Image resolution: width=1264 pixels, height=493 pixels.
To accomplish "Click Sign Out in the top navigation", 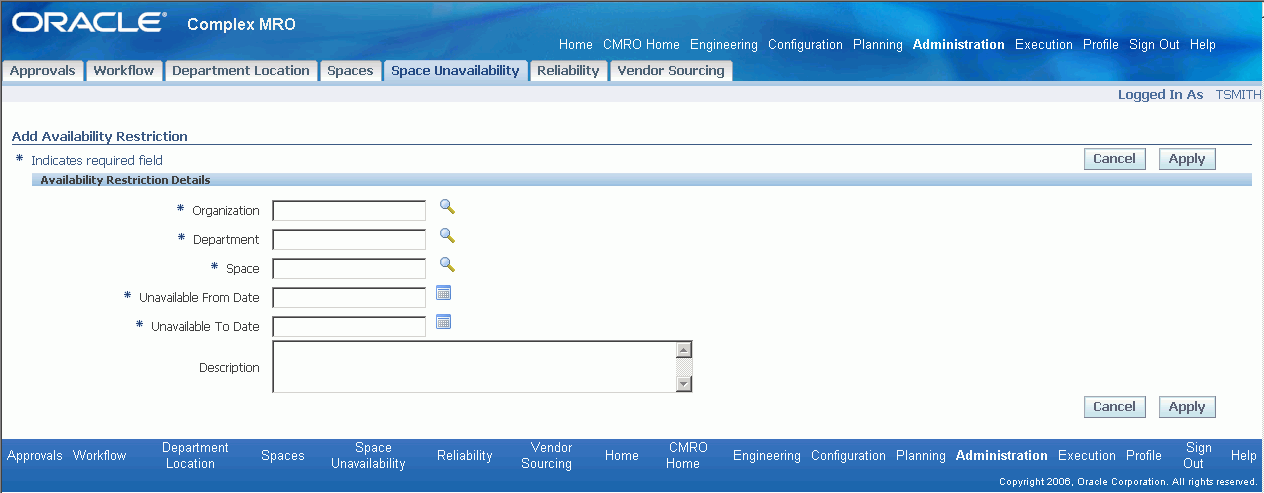I will tap(1154, 45).
